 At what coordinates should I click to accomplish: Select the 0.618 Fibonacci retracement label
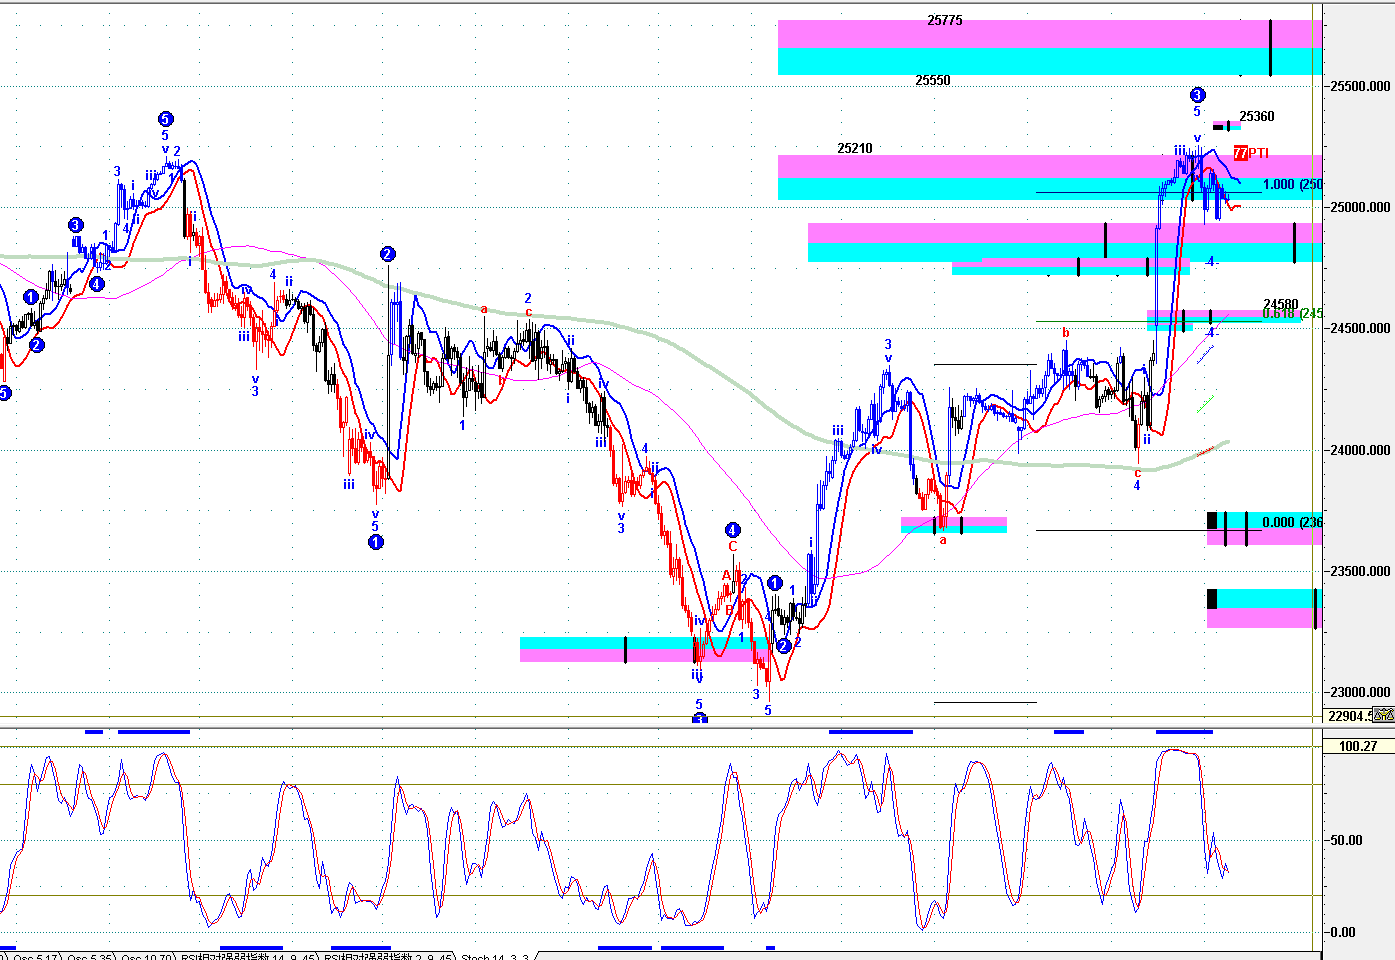[1290, 315]
